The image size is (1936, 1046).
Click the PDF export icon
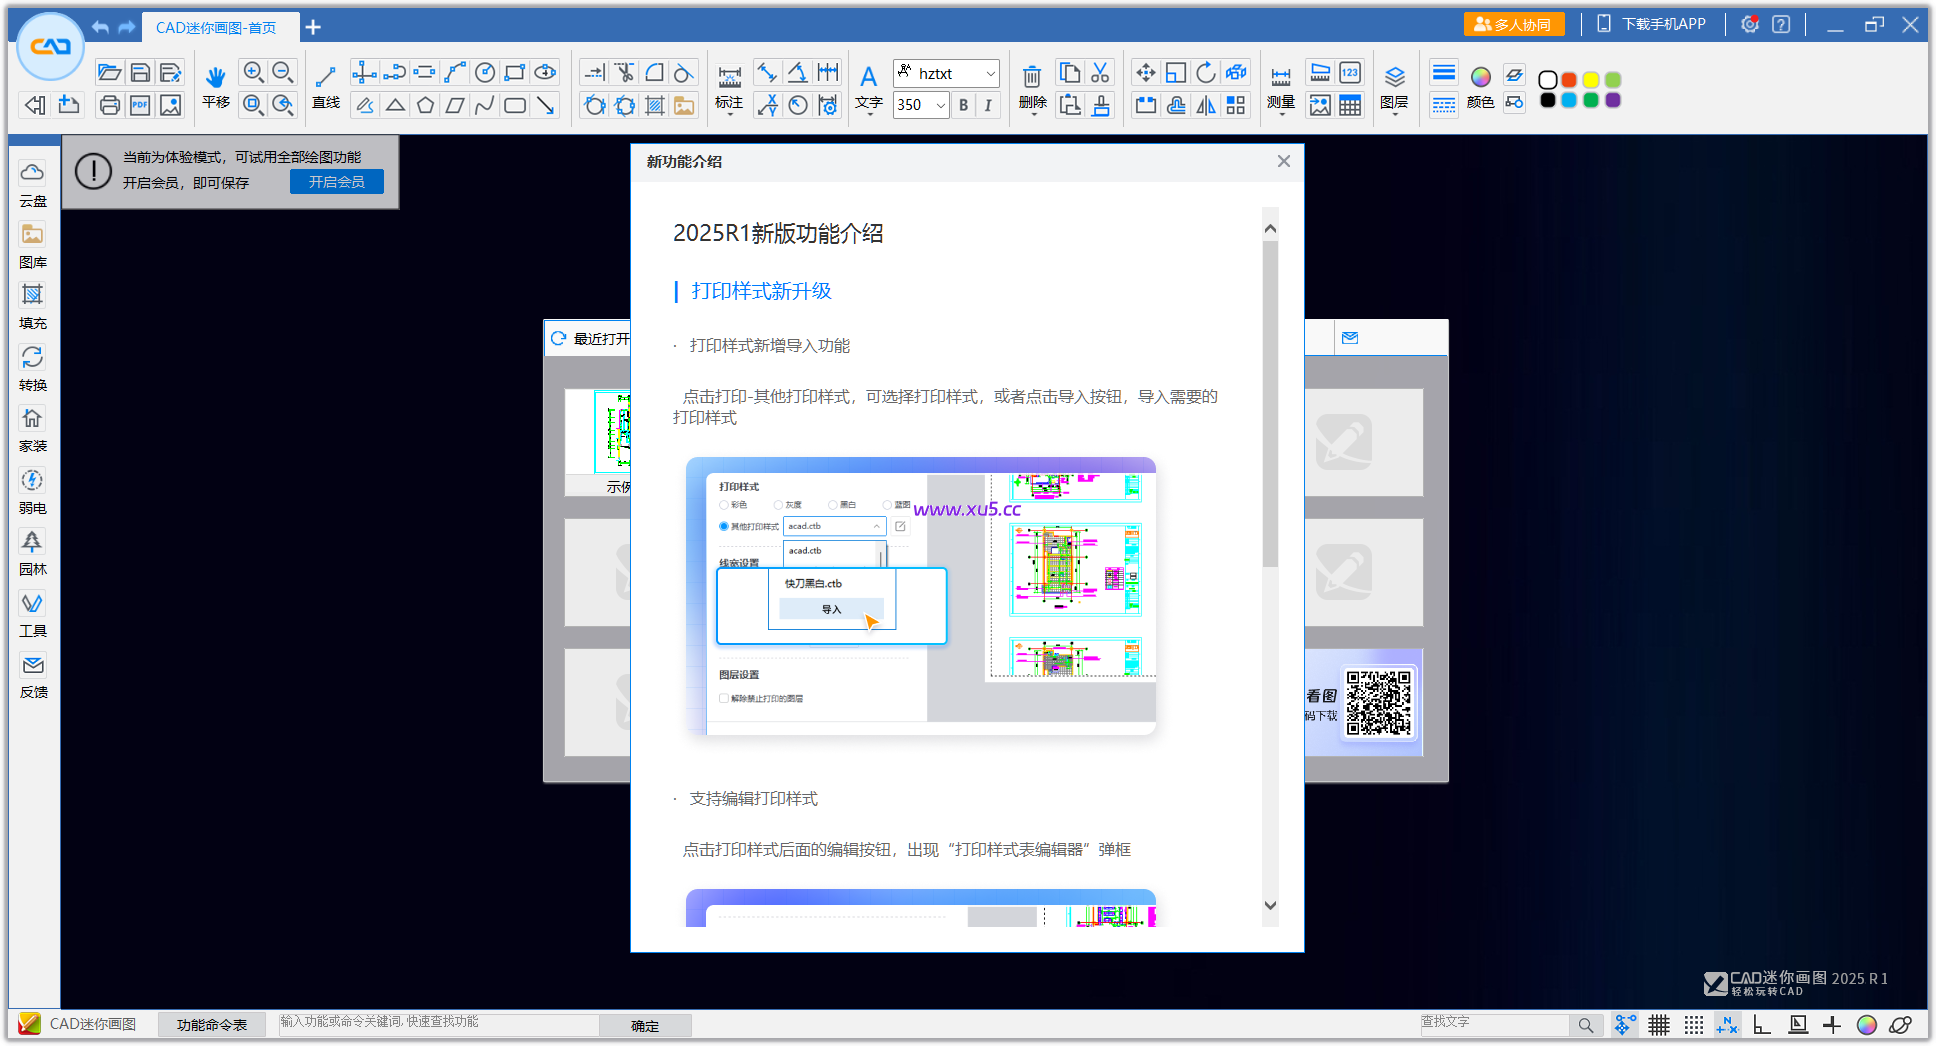click(x=140, y=104)
